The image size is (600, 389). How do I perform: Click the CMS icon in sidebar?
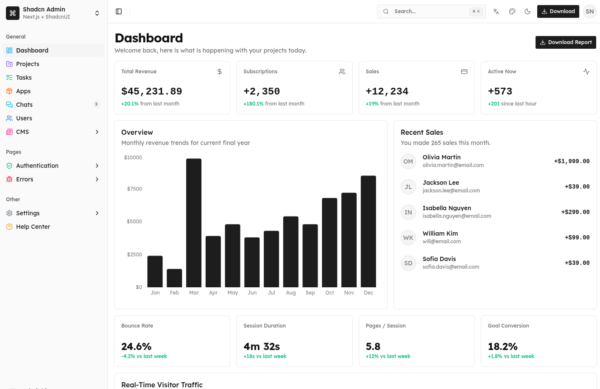click(9, 132)
